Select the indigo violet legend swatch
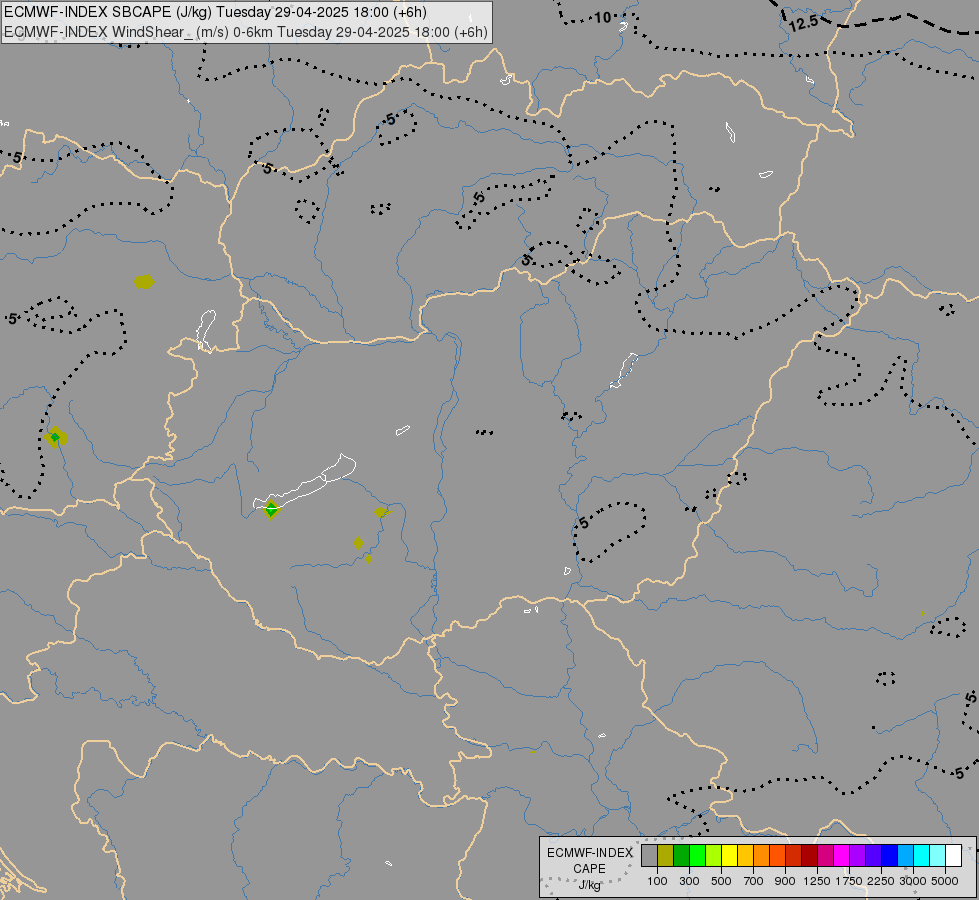The width and height of the screenshot is (979, 900). tap(873, 856)
